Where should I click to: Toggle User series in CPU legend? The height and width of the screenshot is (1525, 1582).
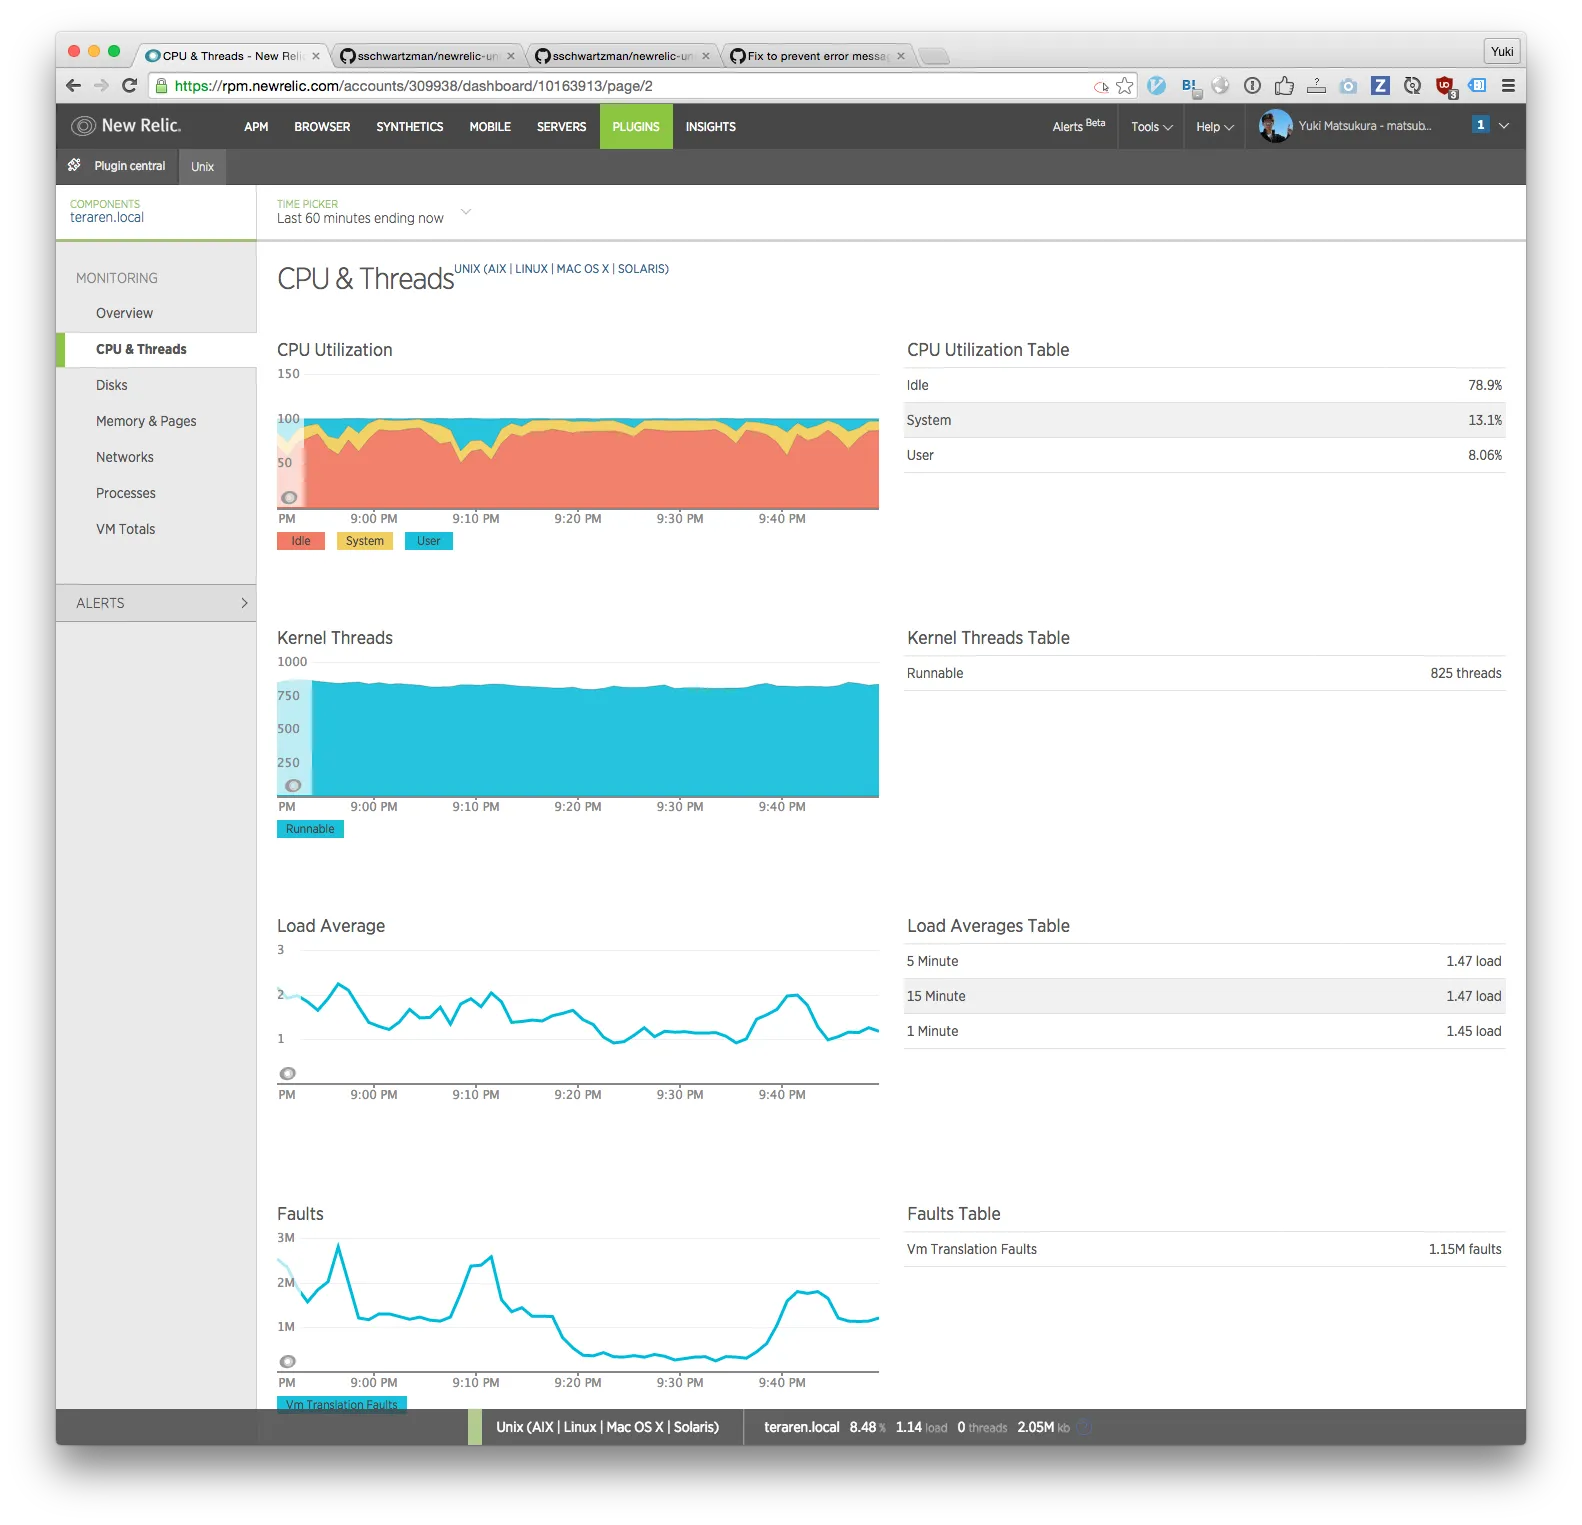click(429, 541)
